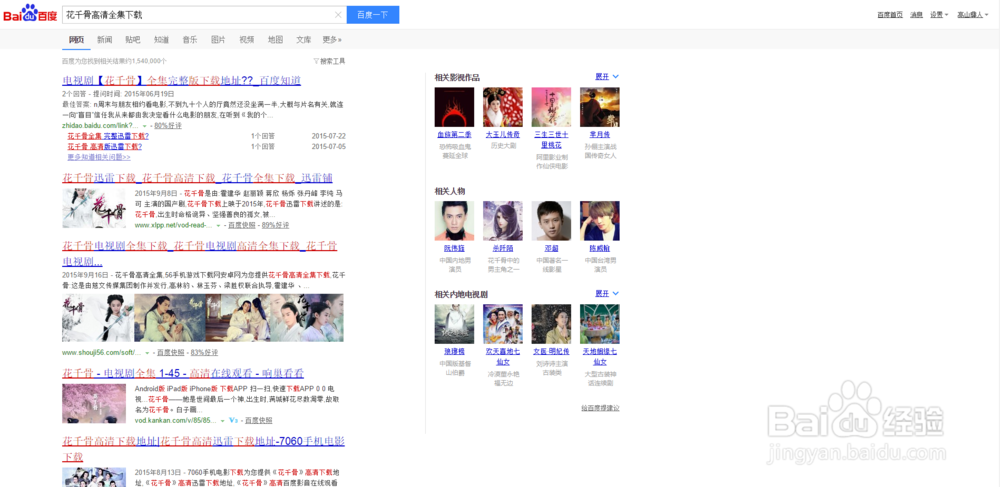Screen dimensions: 1000x487
Task: Open 欢天喜地七仙女 title link
Action: pos(503,356)
